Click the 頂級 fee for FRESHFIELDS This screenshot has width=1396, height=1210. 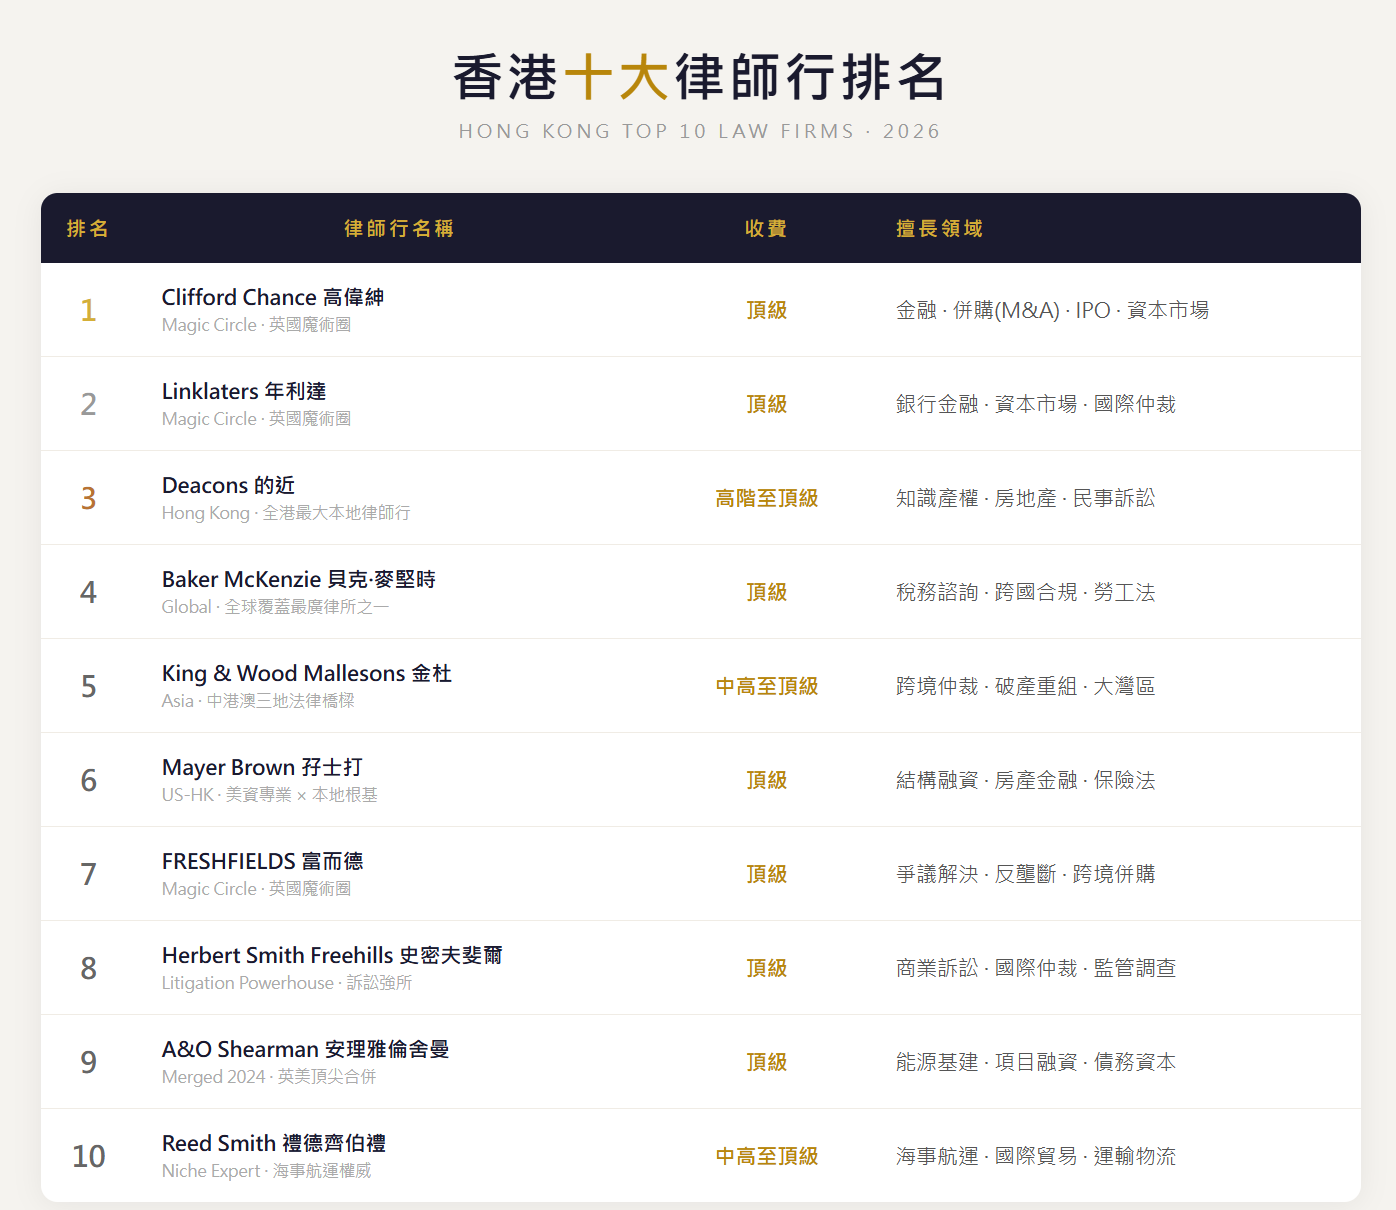point(767,874)
